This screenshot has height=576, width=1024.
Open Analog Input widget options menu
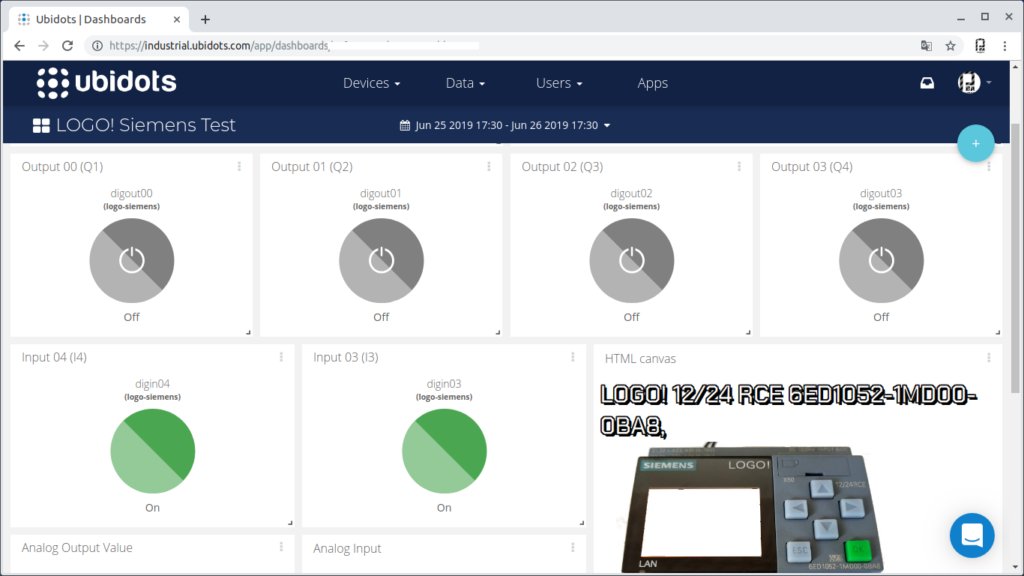click(x=573, y=548)
